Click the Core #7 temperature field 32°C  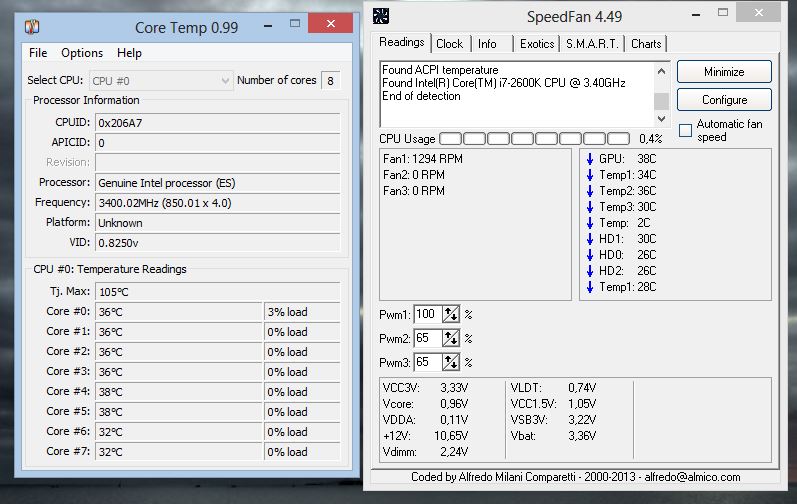tap(178, 452)
